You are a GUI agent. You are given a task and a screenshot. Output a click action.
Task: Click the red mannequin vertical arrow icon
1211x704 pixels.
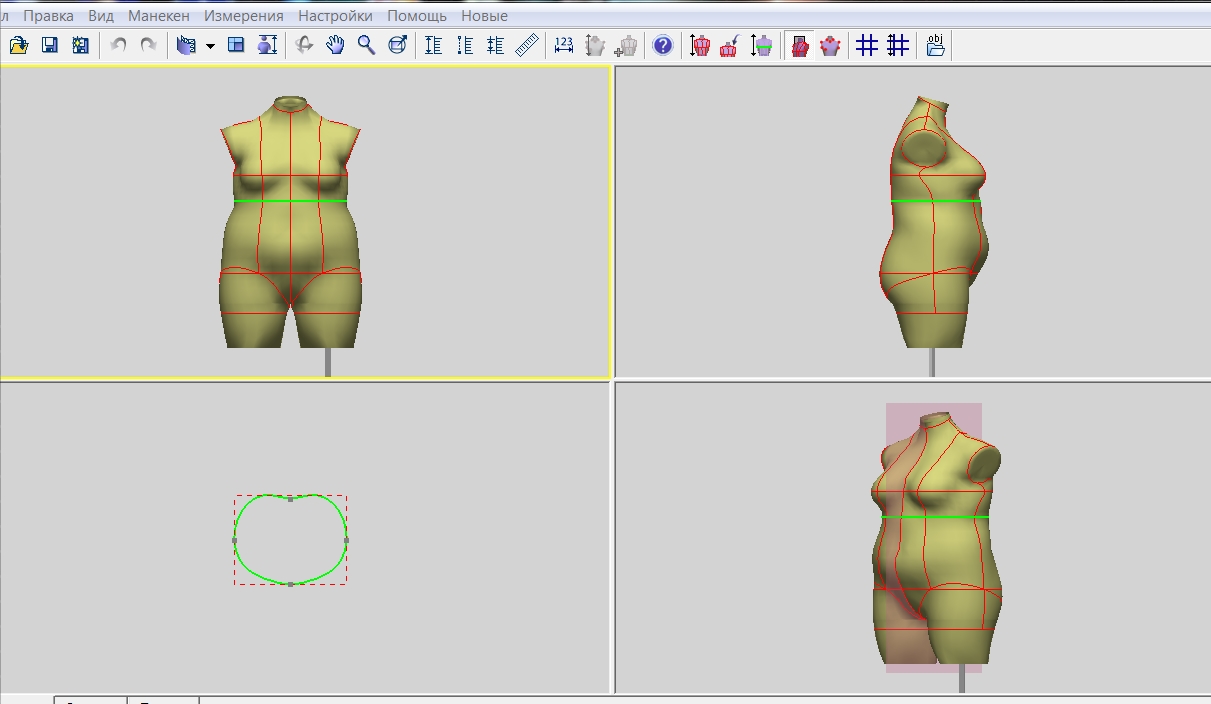(x=699, y=45)
